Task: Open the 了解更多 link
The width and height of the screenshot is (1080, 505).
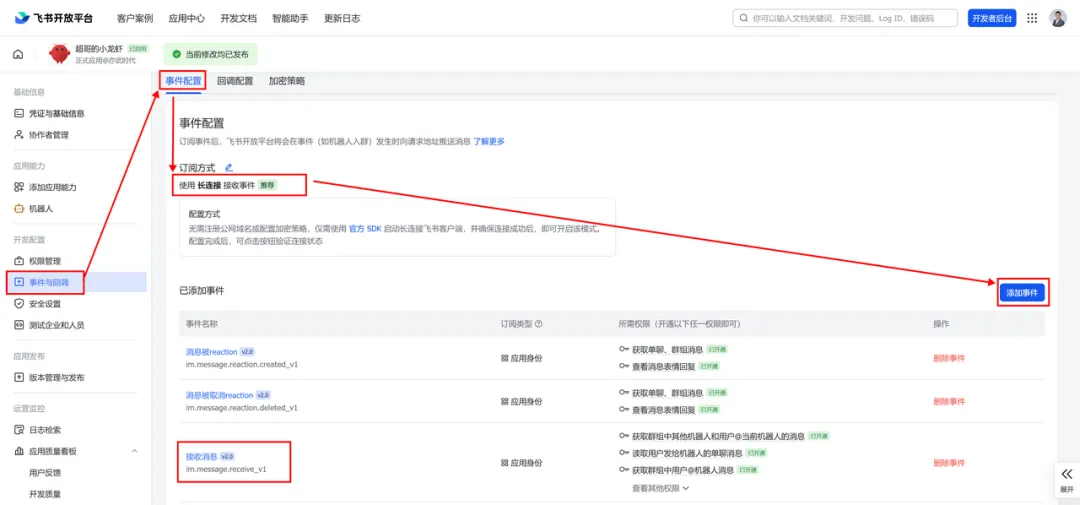Action: [489, 141]
